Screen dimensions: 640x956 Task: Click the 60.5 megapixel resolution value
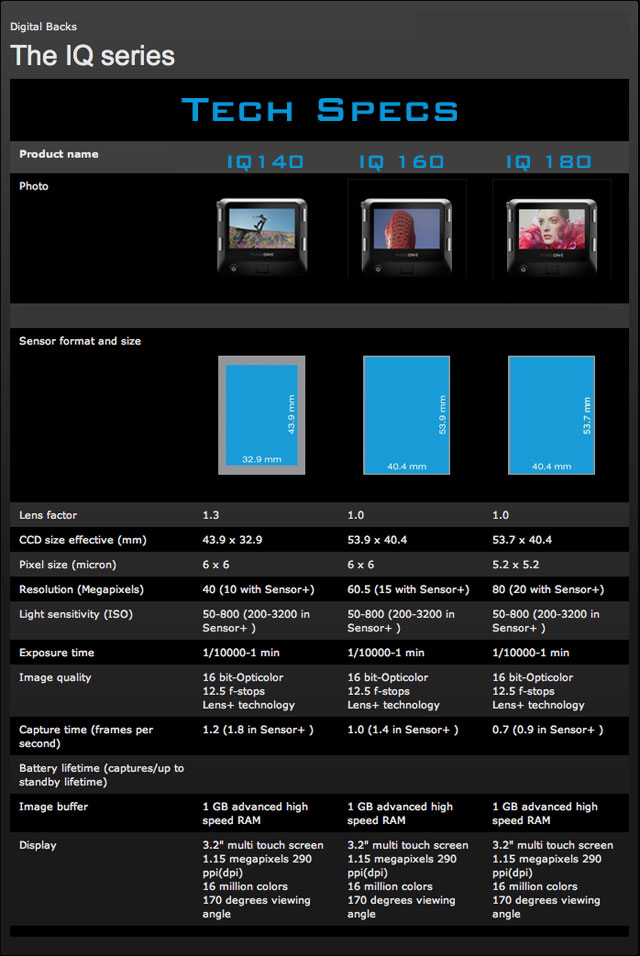(x=408, y=589)
